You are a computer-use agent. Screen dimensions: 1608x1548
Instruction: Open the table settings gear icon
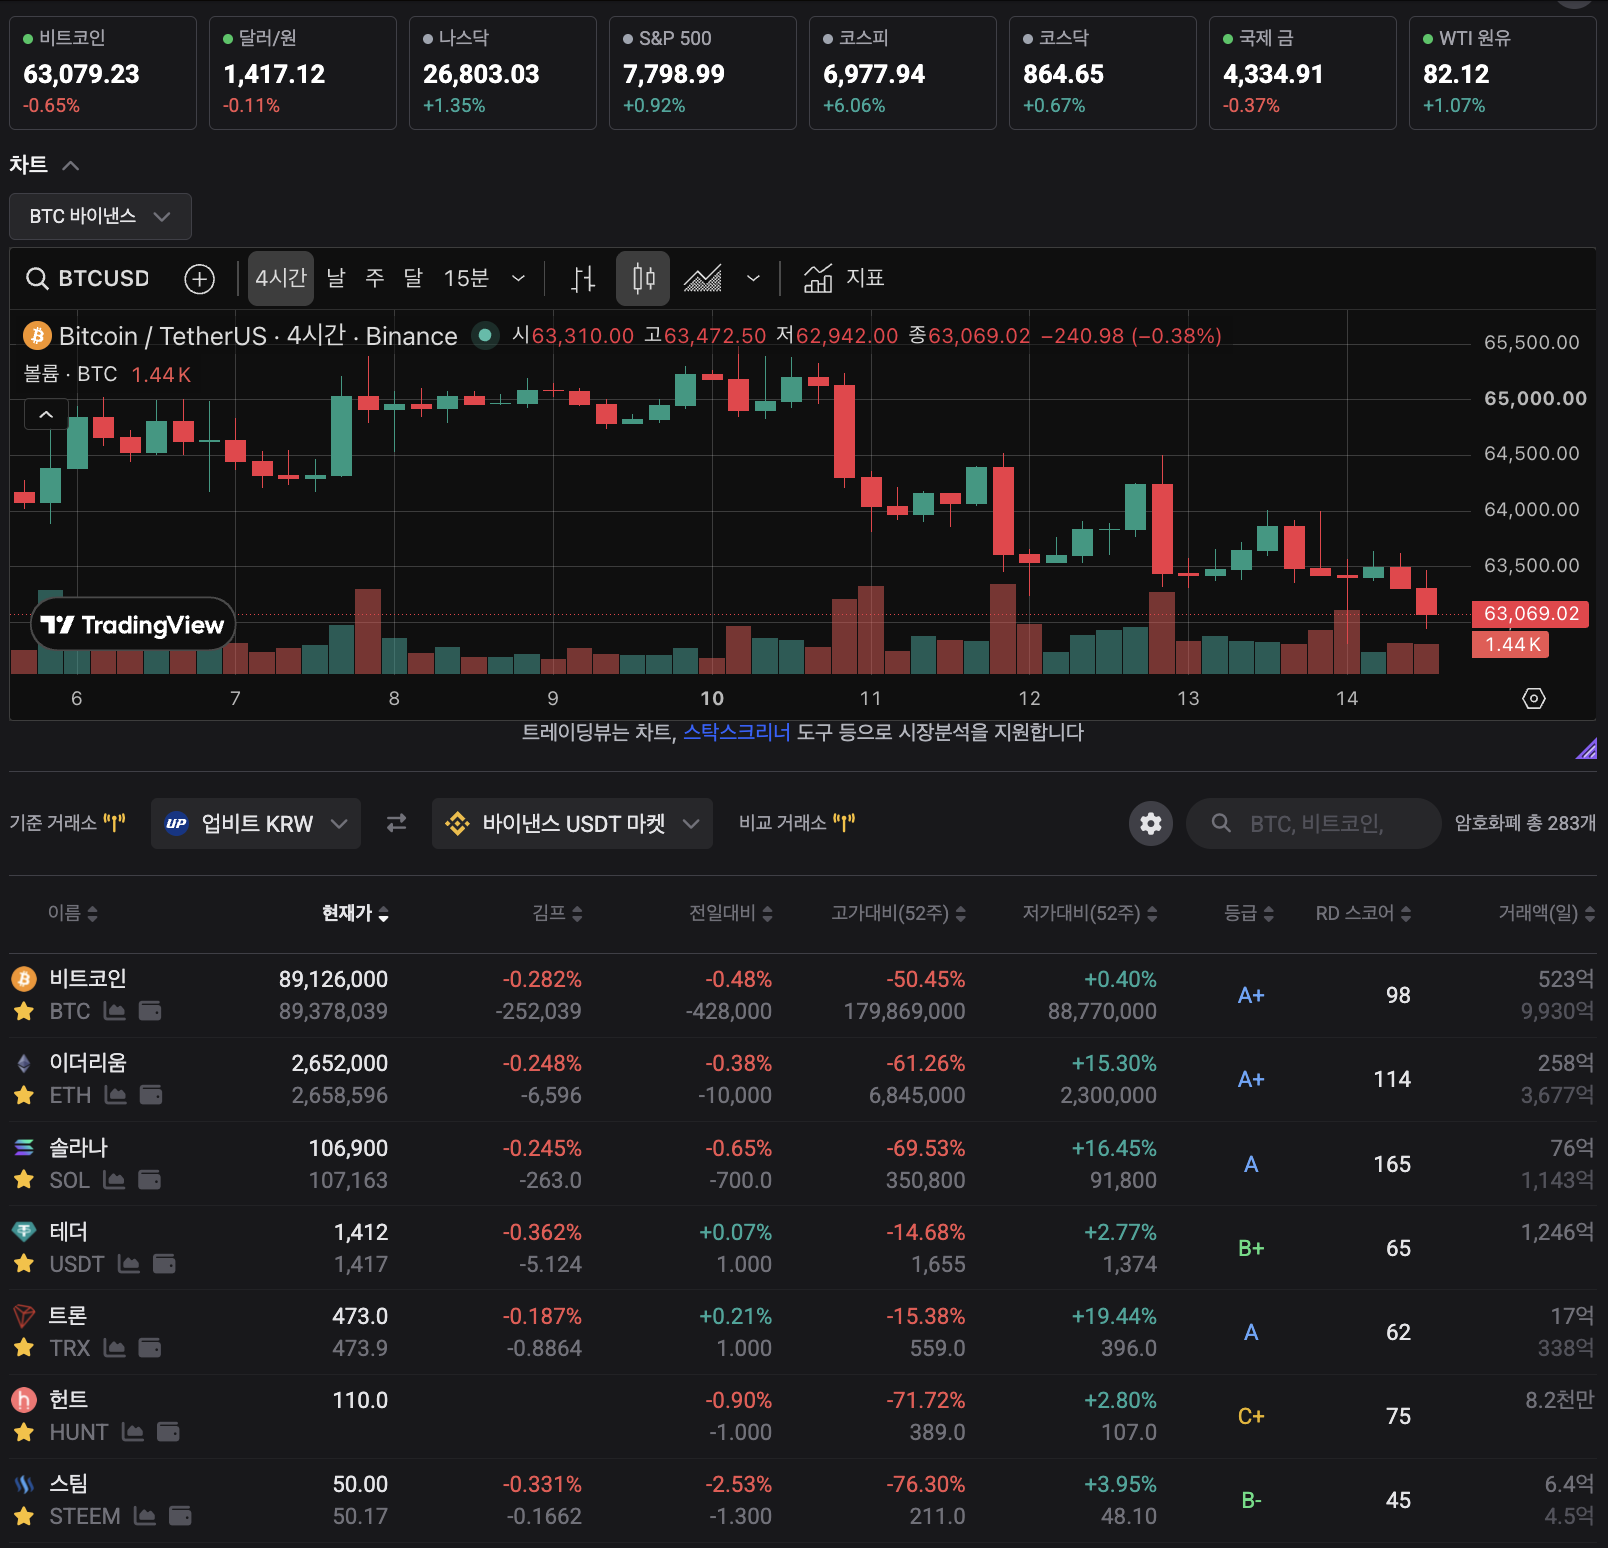coord(1151,823)
